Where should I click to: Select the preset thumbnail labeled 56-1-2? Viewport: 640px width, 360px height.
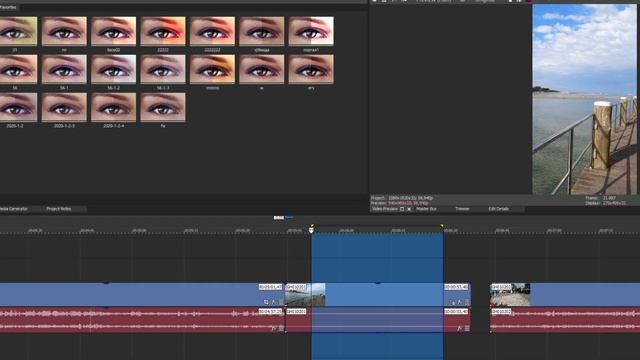(x=113, y=69)
